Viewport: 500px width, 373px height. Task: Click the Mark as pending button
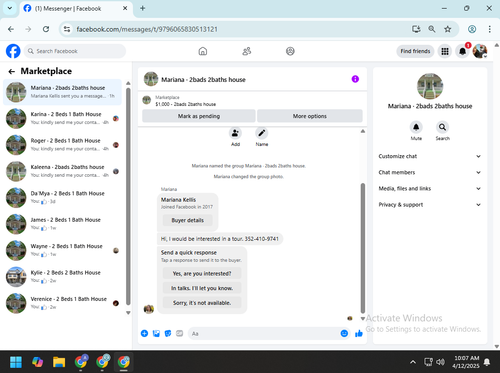(199, 116)
